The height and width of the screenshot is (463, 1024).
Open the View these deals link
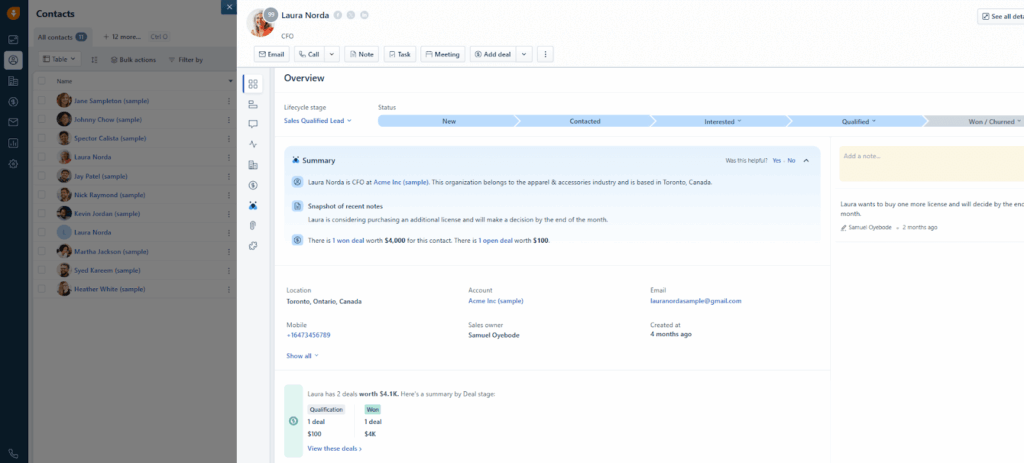point(334,449)
